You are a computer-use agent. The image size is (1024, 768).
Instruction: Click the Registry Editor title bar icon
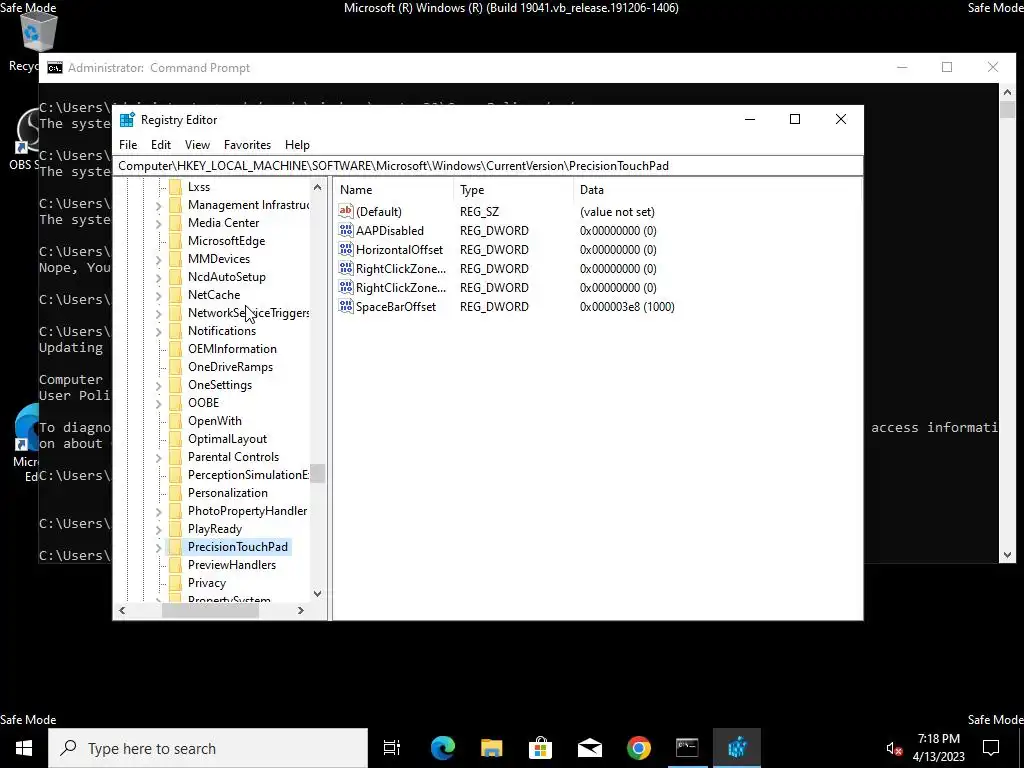pos(127,120)
